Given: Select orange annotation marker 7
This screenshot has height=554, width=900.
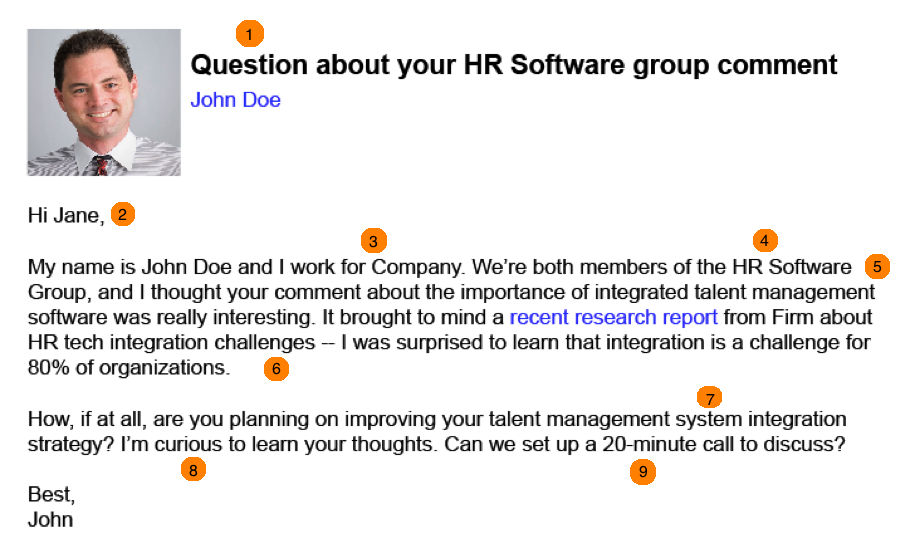Looking at the screenshot, I should [x=709, y=397].
